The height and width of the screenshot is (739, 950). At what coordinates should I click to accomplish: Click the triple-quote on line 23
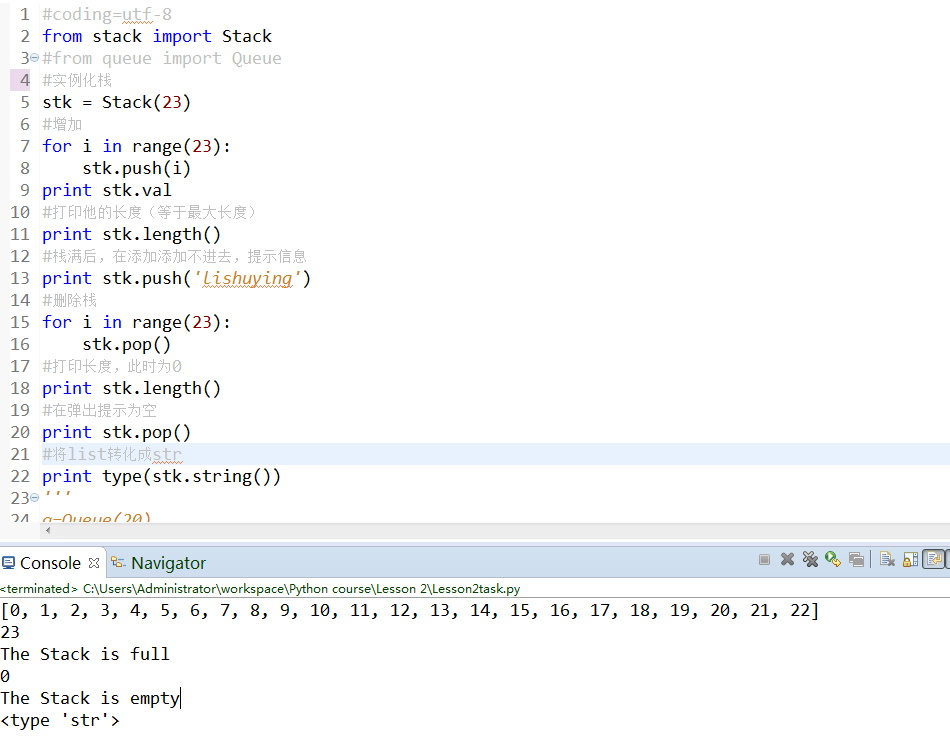point(57,495)
